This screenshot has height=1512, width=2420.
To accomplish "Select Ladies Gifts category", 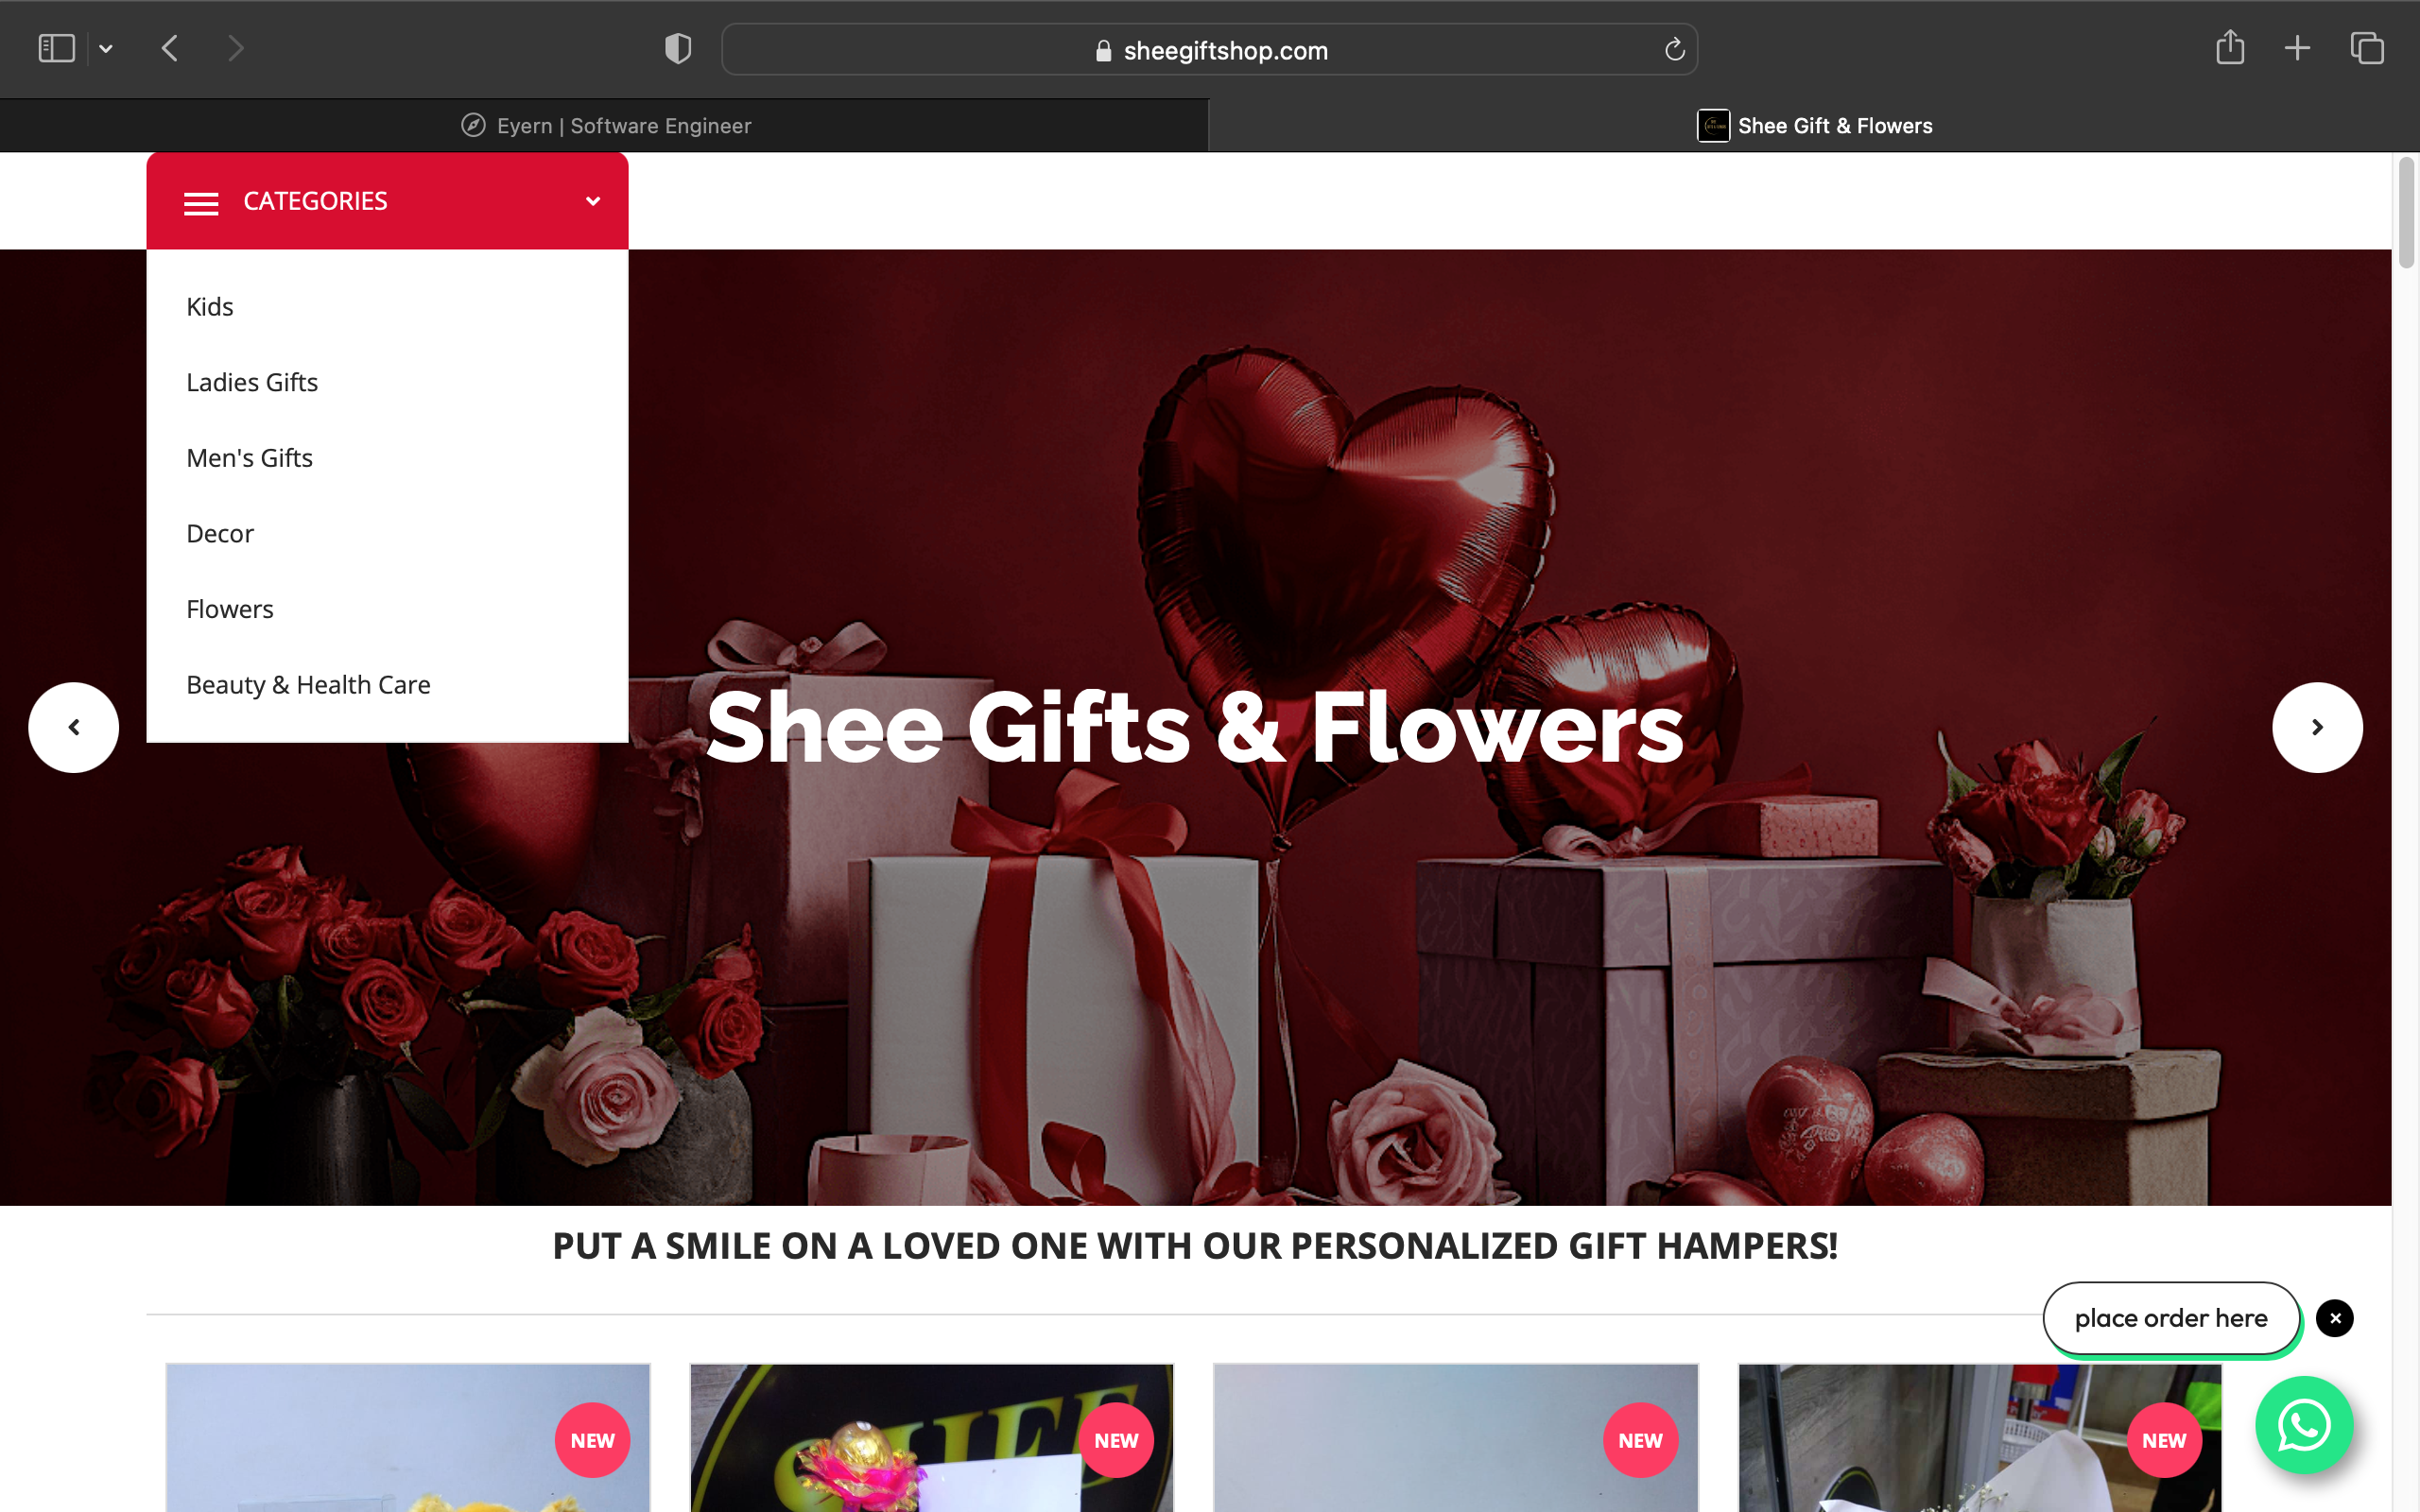I will [x=252, y=382].
